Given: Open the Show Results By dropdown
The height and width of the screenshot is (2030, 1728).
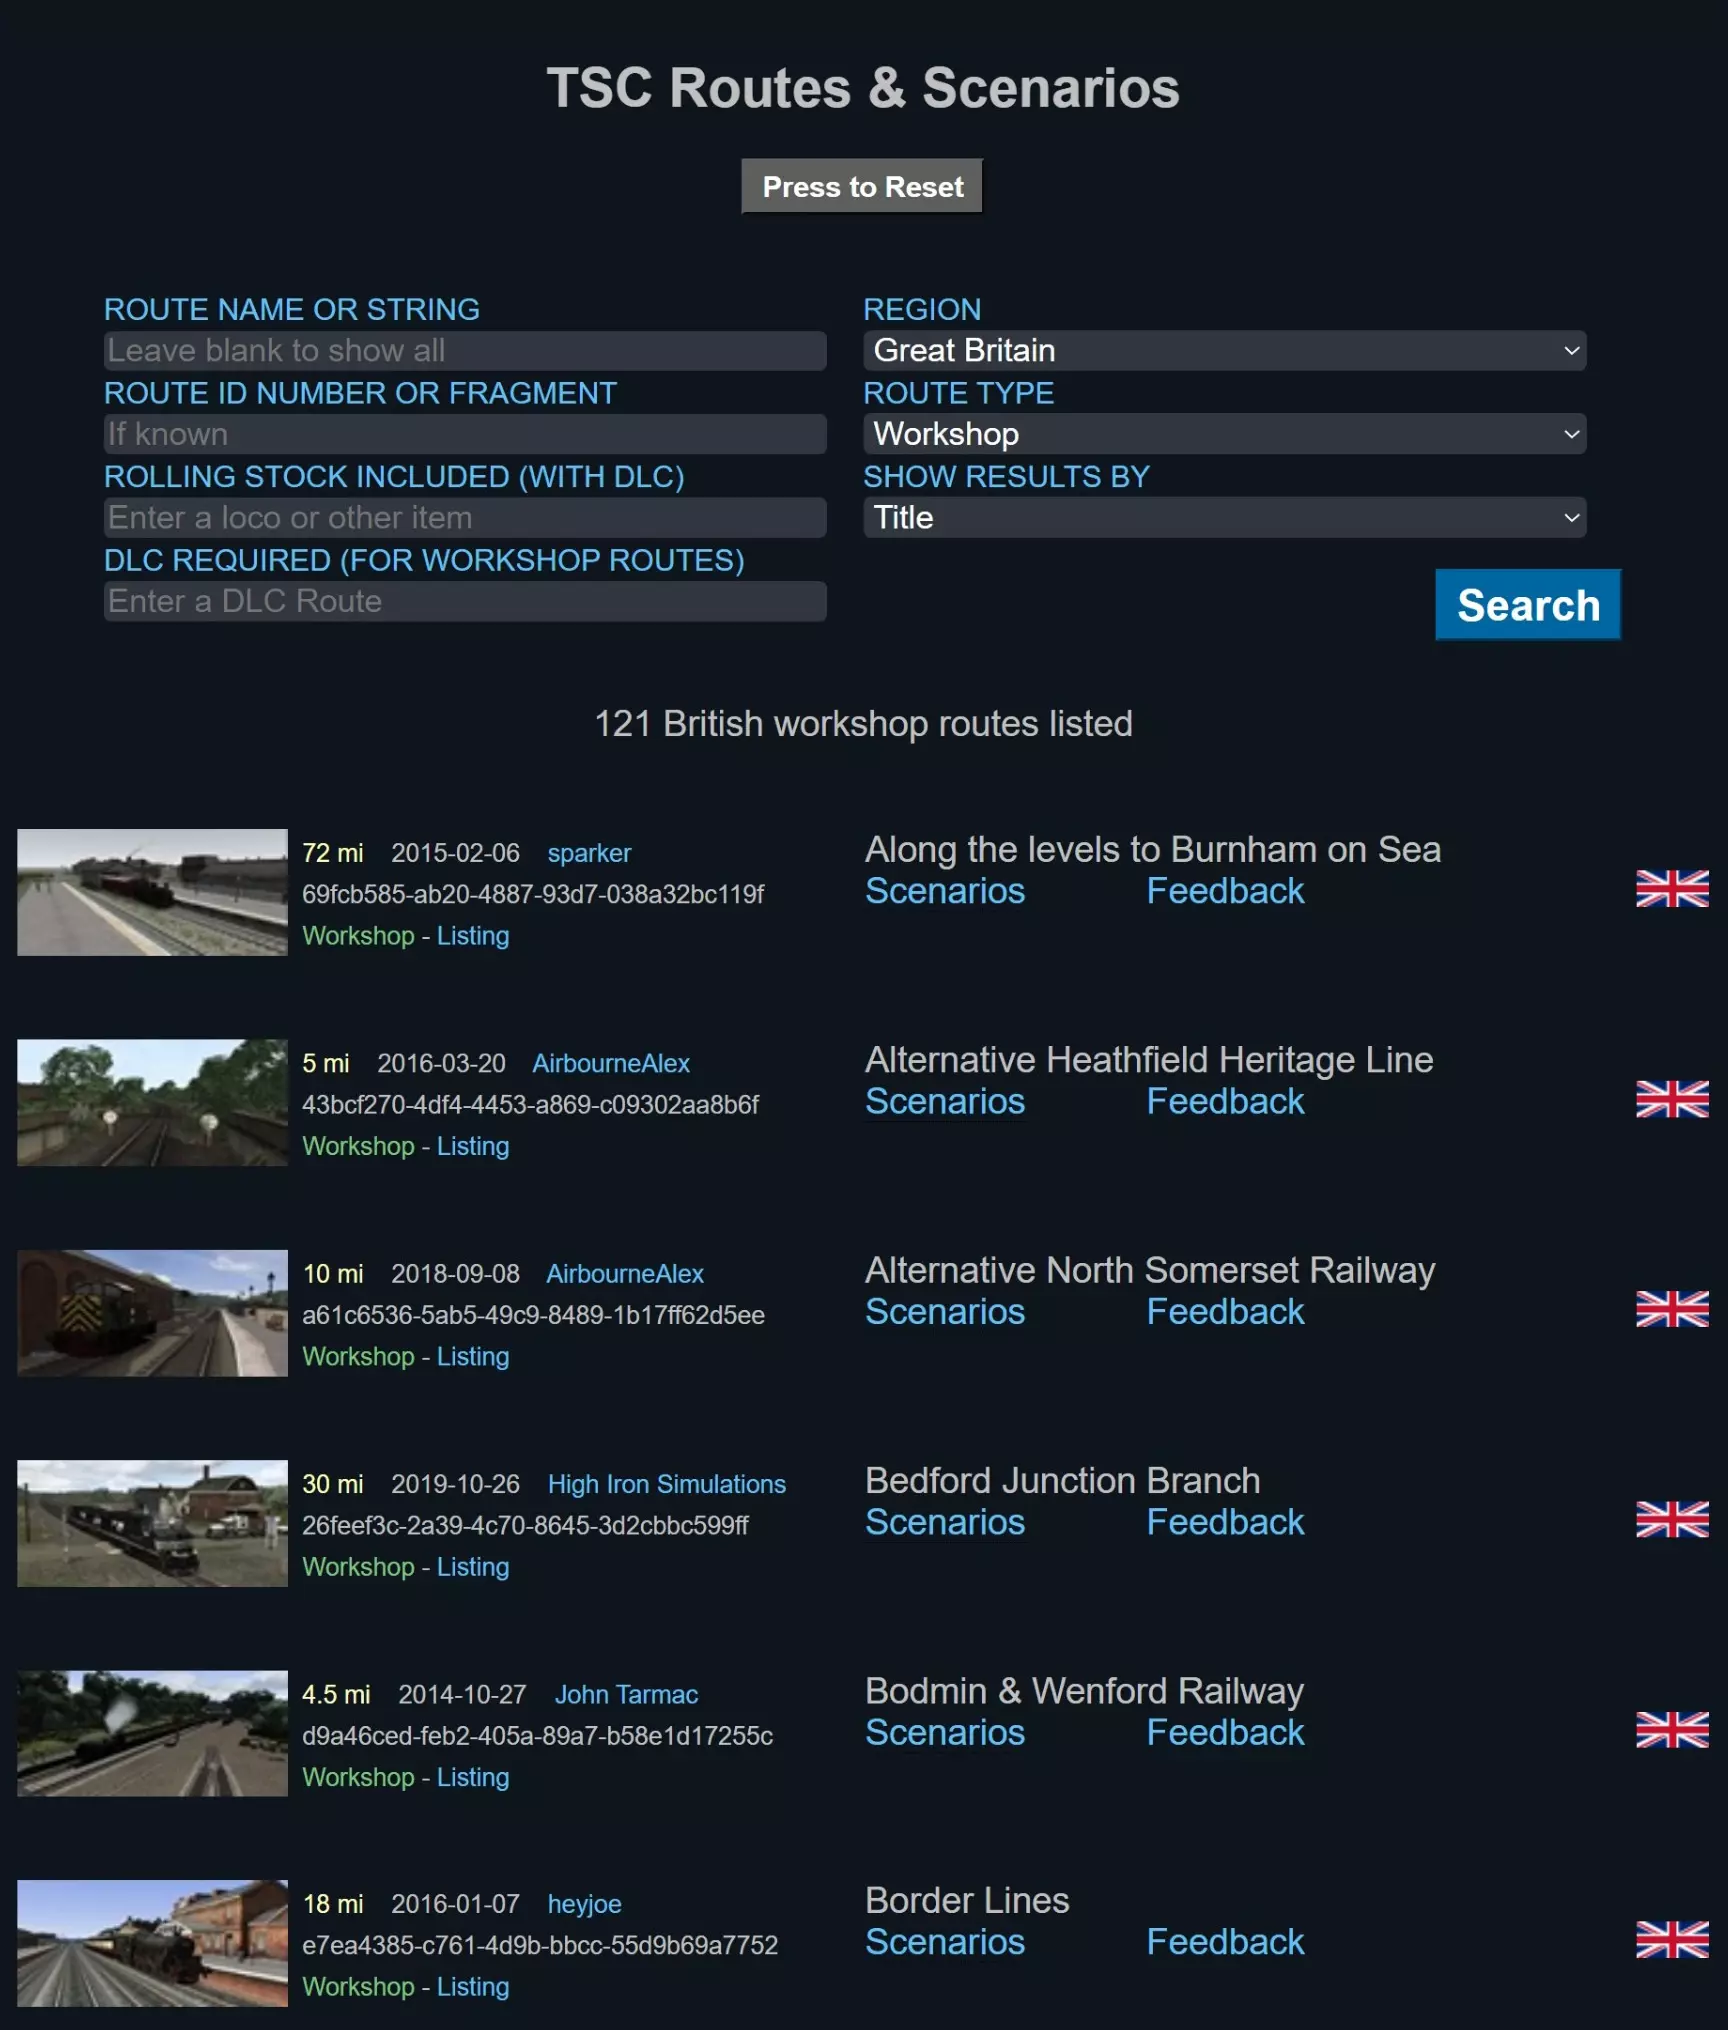Looking at the screenshot, I should 1225,518.
